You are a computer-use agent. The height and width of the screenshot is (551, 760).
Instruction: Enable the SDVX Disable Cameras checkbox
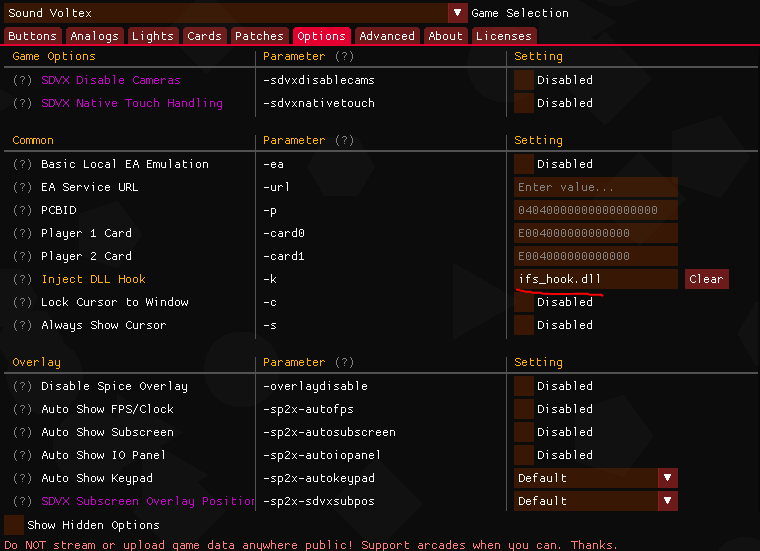tap(524, 80)
